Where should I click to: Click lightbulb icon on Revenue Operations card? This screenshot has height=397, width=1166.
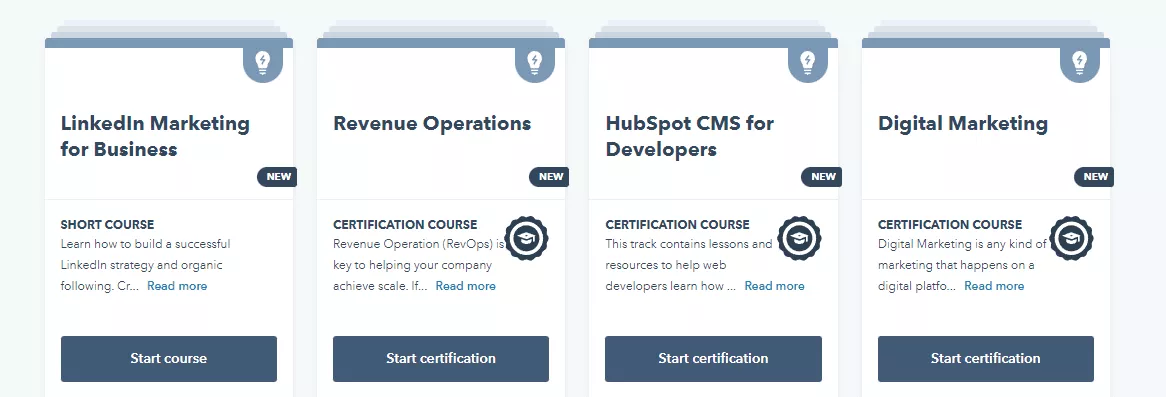click(x=535, y=63)
